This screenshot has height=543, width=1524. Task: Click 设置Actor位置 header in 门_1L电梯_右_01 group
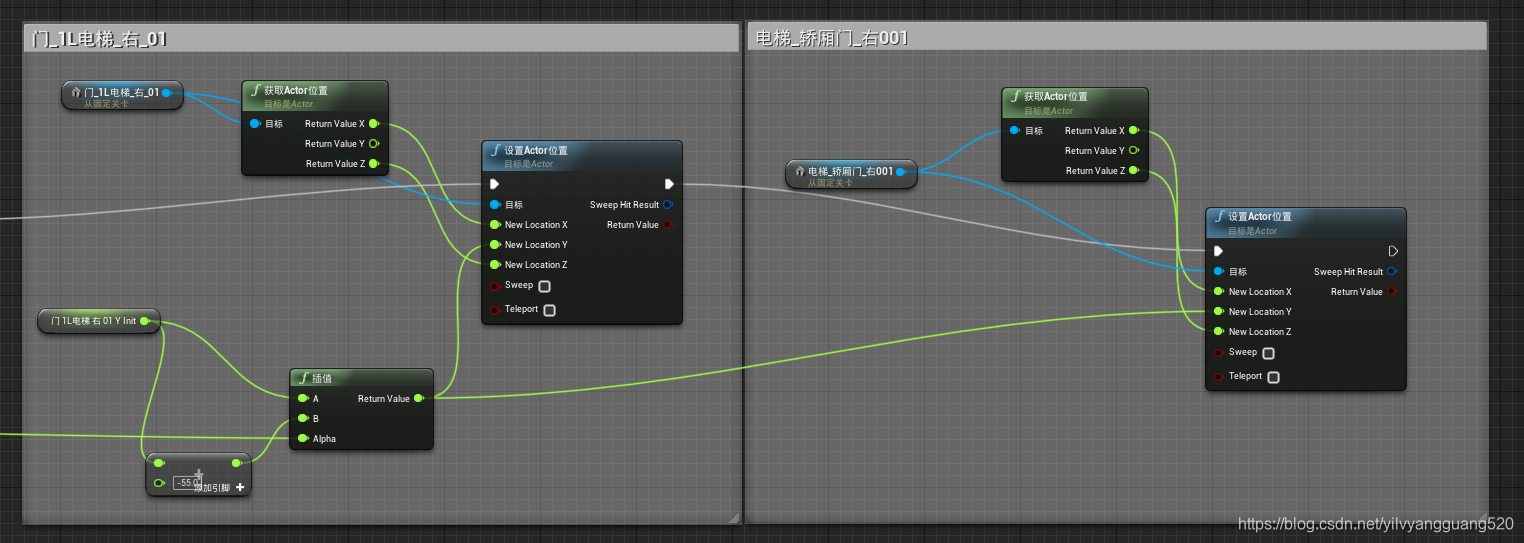[582, 156]
